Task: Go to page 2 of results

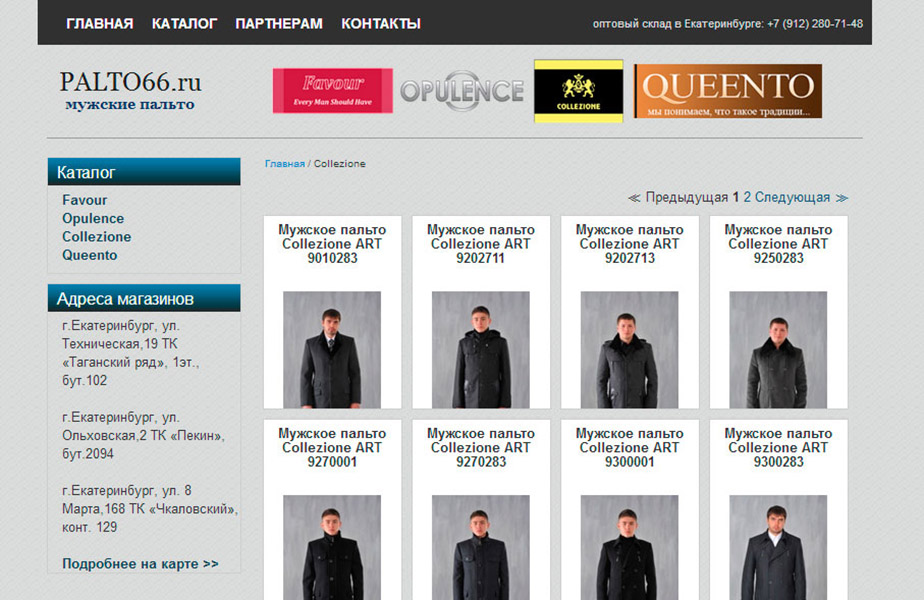Action: click(x=747, y=197)
